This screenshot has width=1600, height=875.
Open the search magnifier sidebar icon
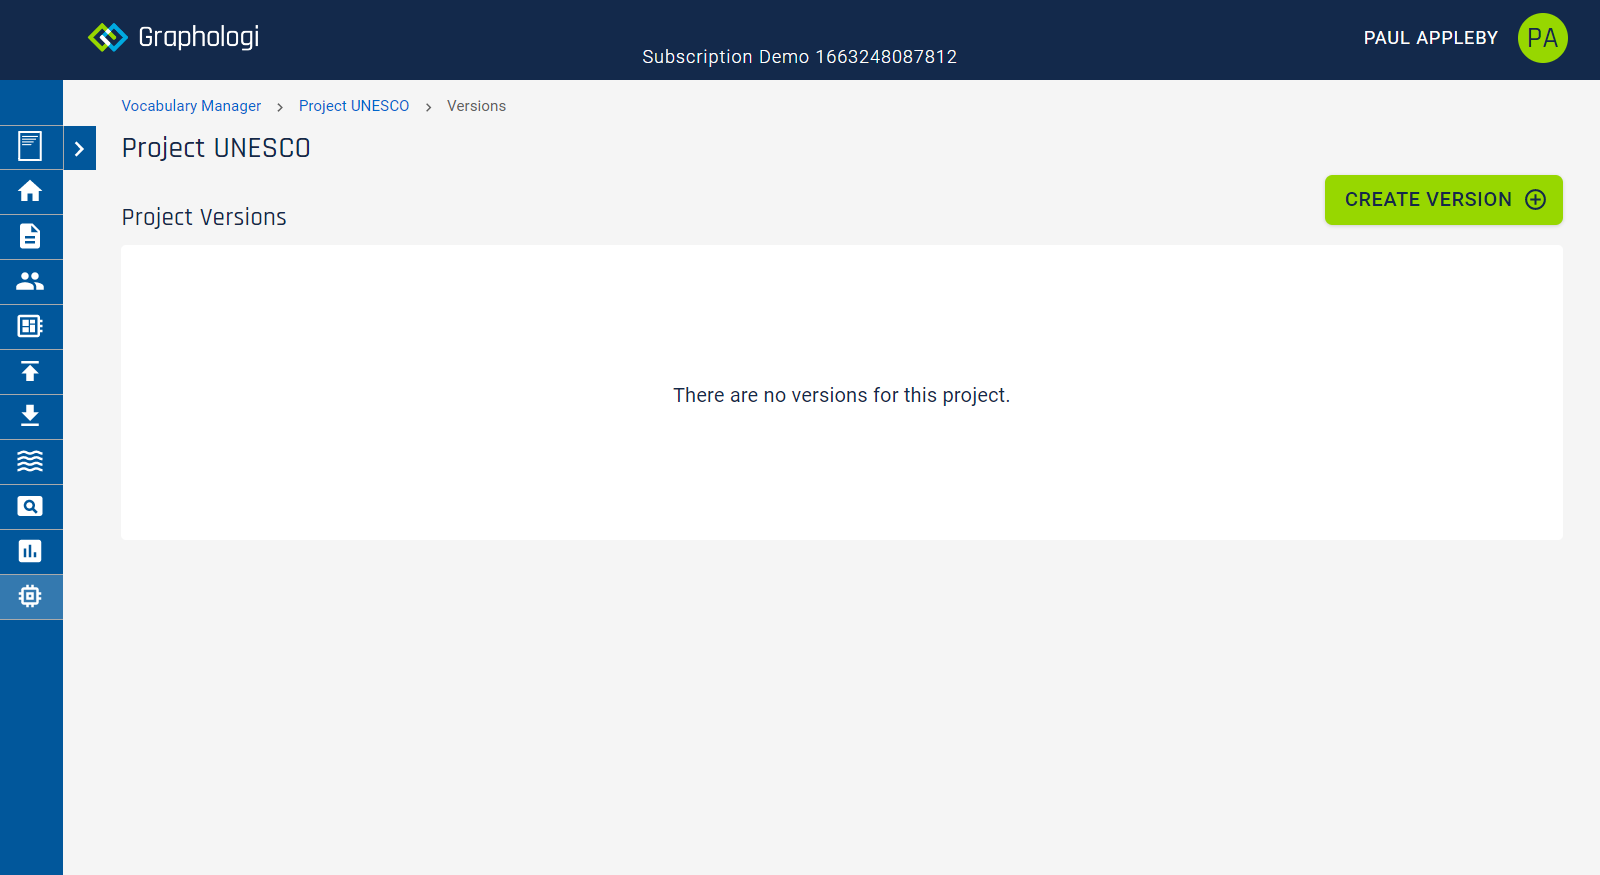pos(31,506)
